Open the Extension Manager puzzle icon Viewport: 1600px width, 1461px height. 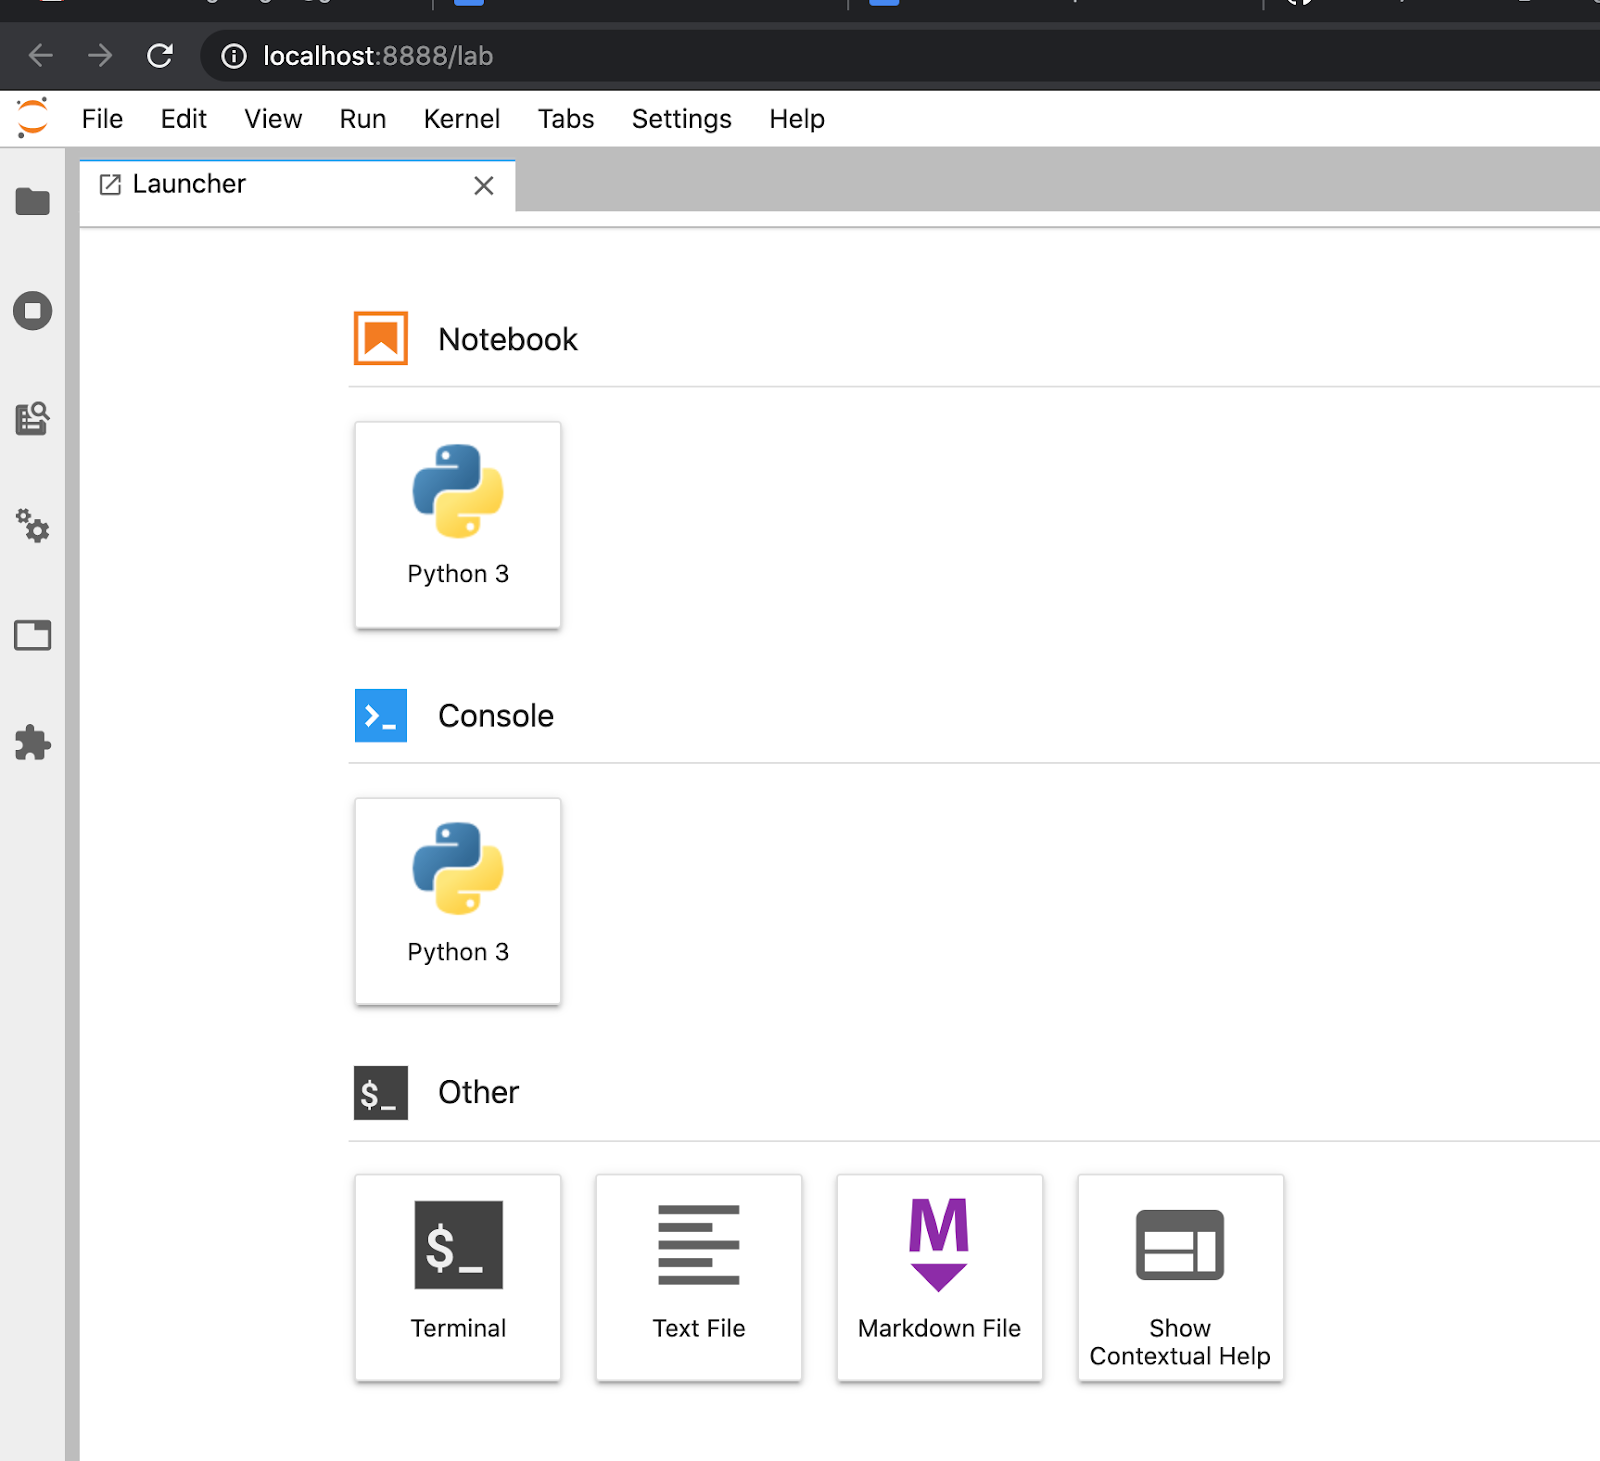pos(32,743)
